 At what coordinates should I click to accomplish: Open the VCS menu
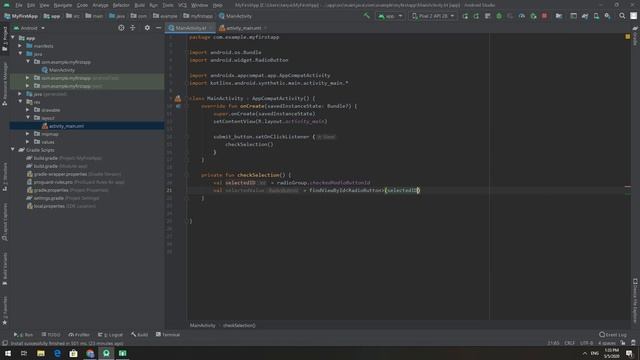click(182, 5)
